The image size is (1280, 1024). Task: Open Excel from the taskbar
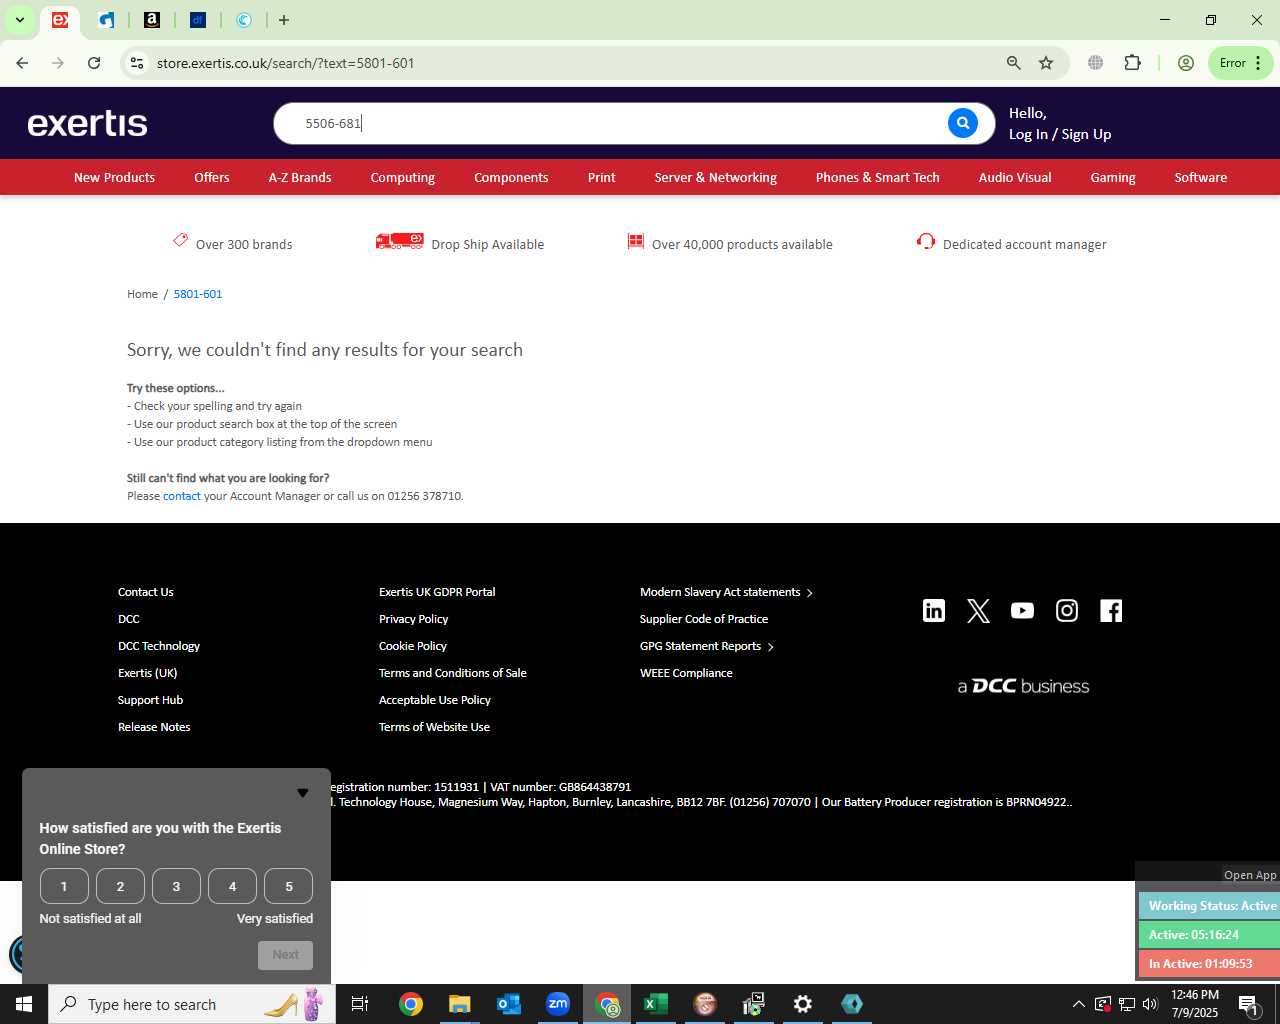pos(655,1004)
